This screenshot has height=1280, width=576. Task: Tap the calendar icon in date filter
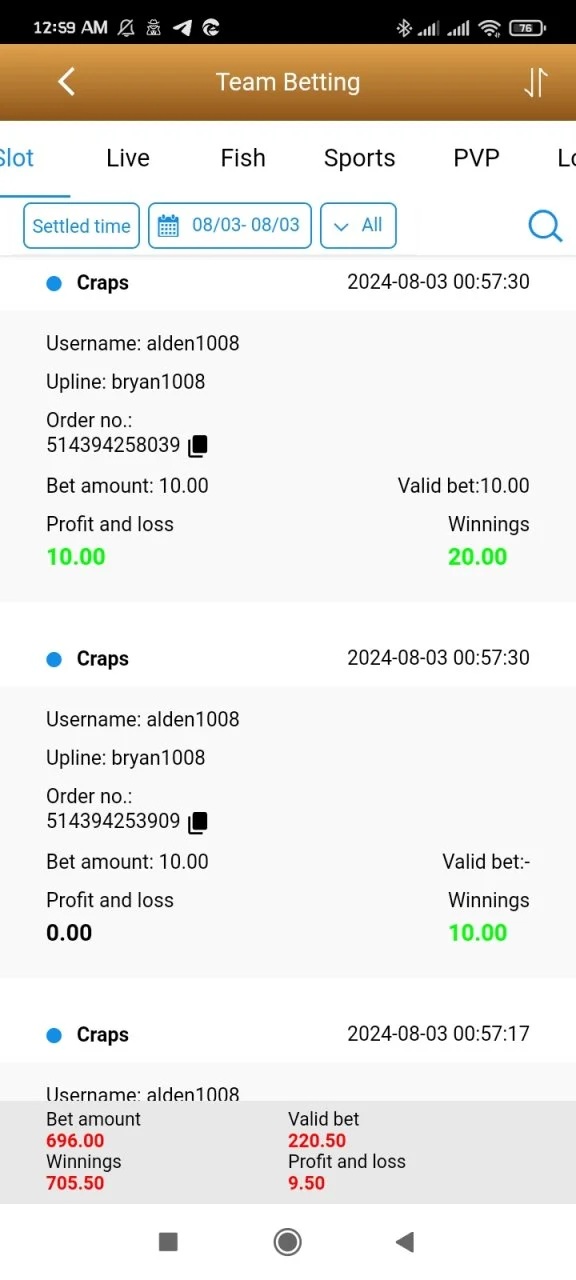(169, 226)
